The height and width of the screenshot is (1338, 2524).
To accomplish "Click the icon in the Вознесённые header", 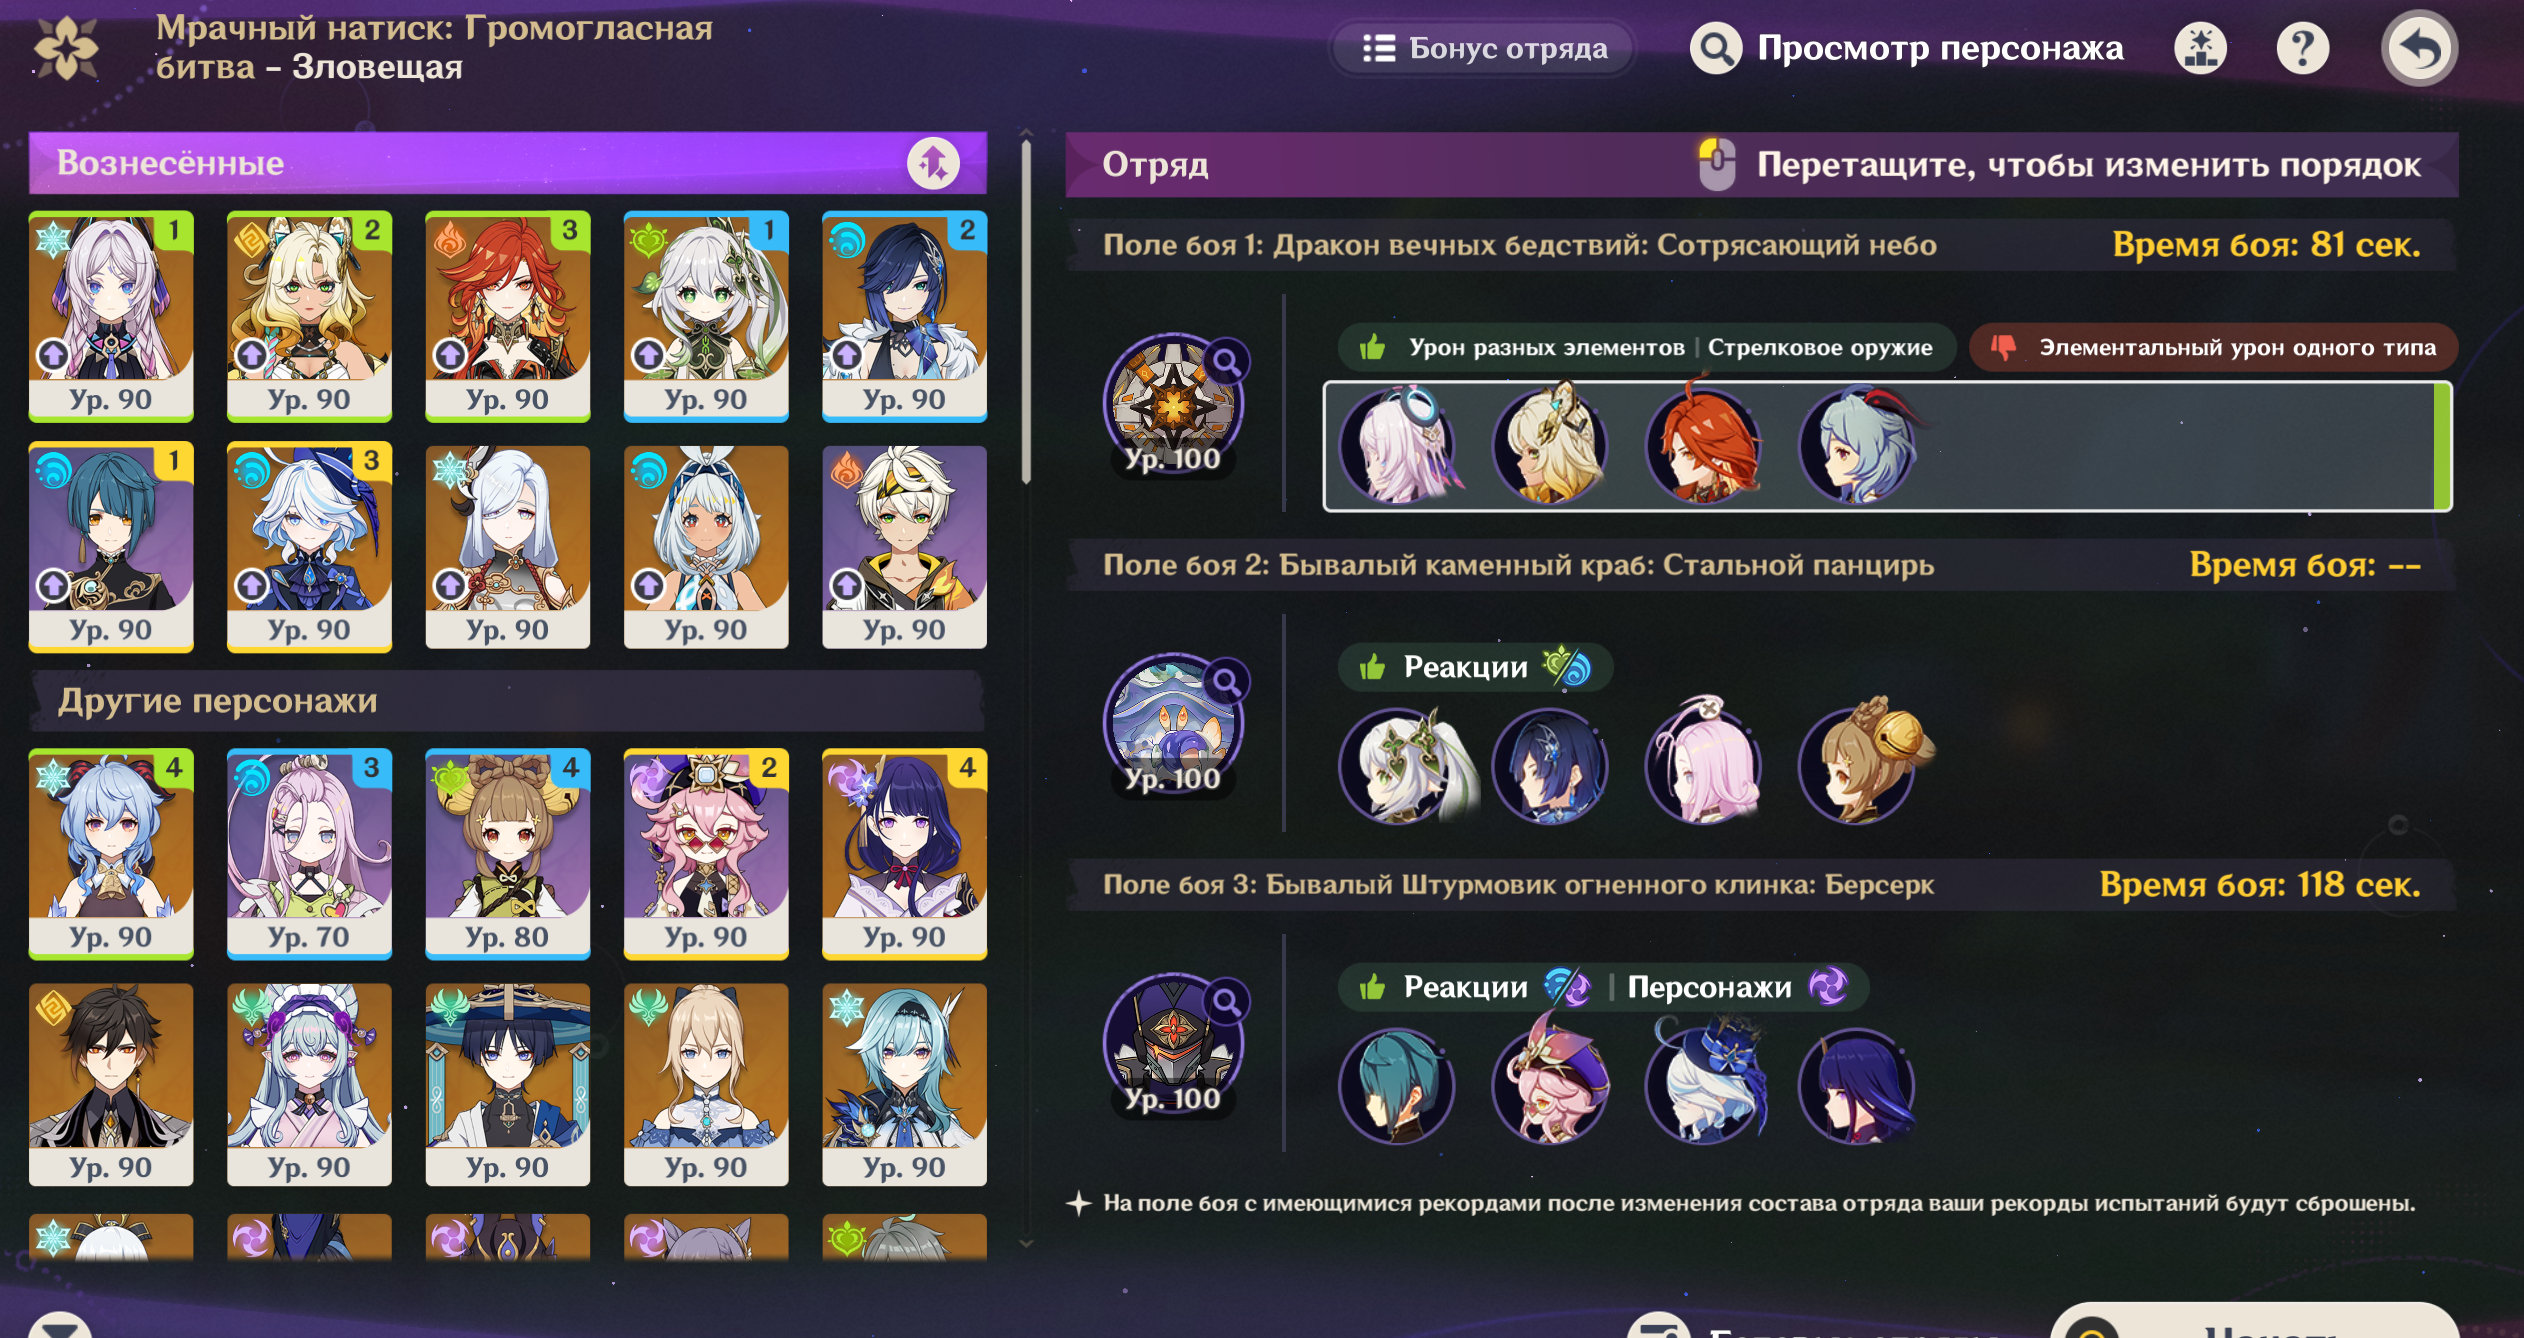I will click(x=933, y=163).
